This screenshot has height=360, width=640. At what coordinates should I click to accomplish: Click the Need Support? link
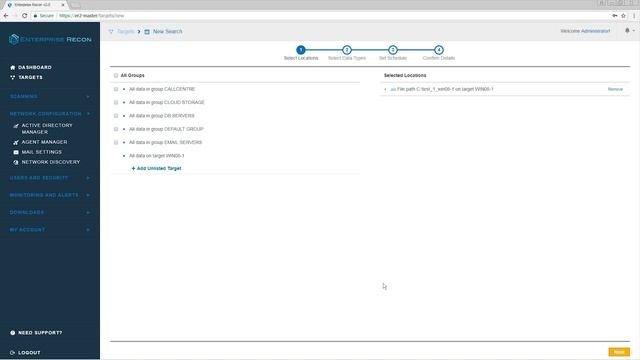click(x=40, y=333)
